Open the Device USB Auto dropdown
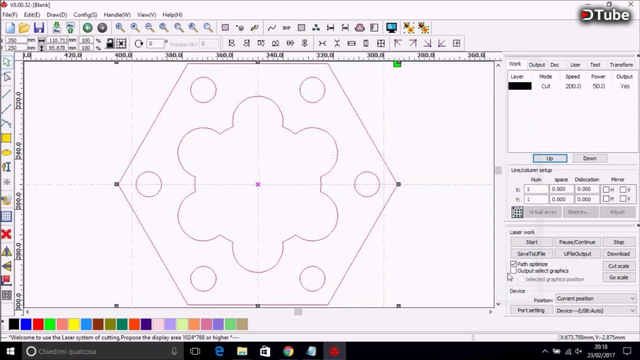The height and width of the screenshot is (360, 640). [596, 311]
